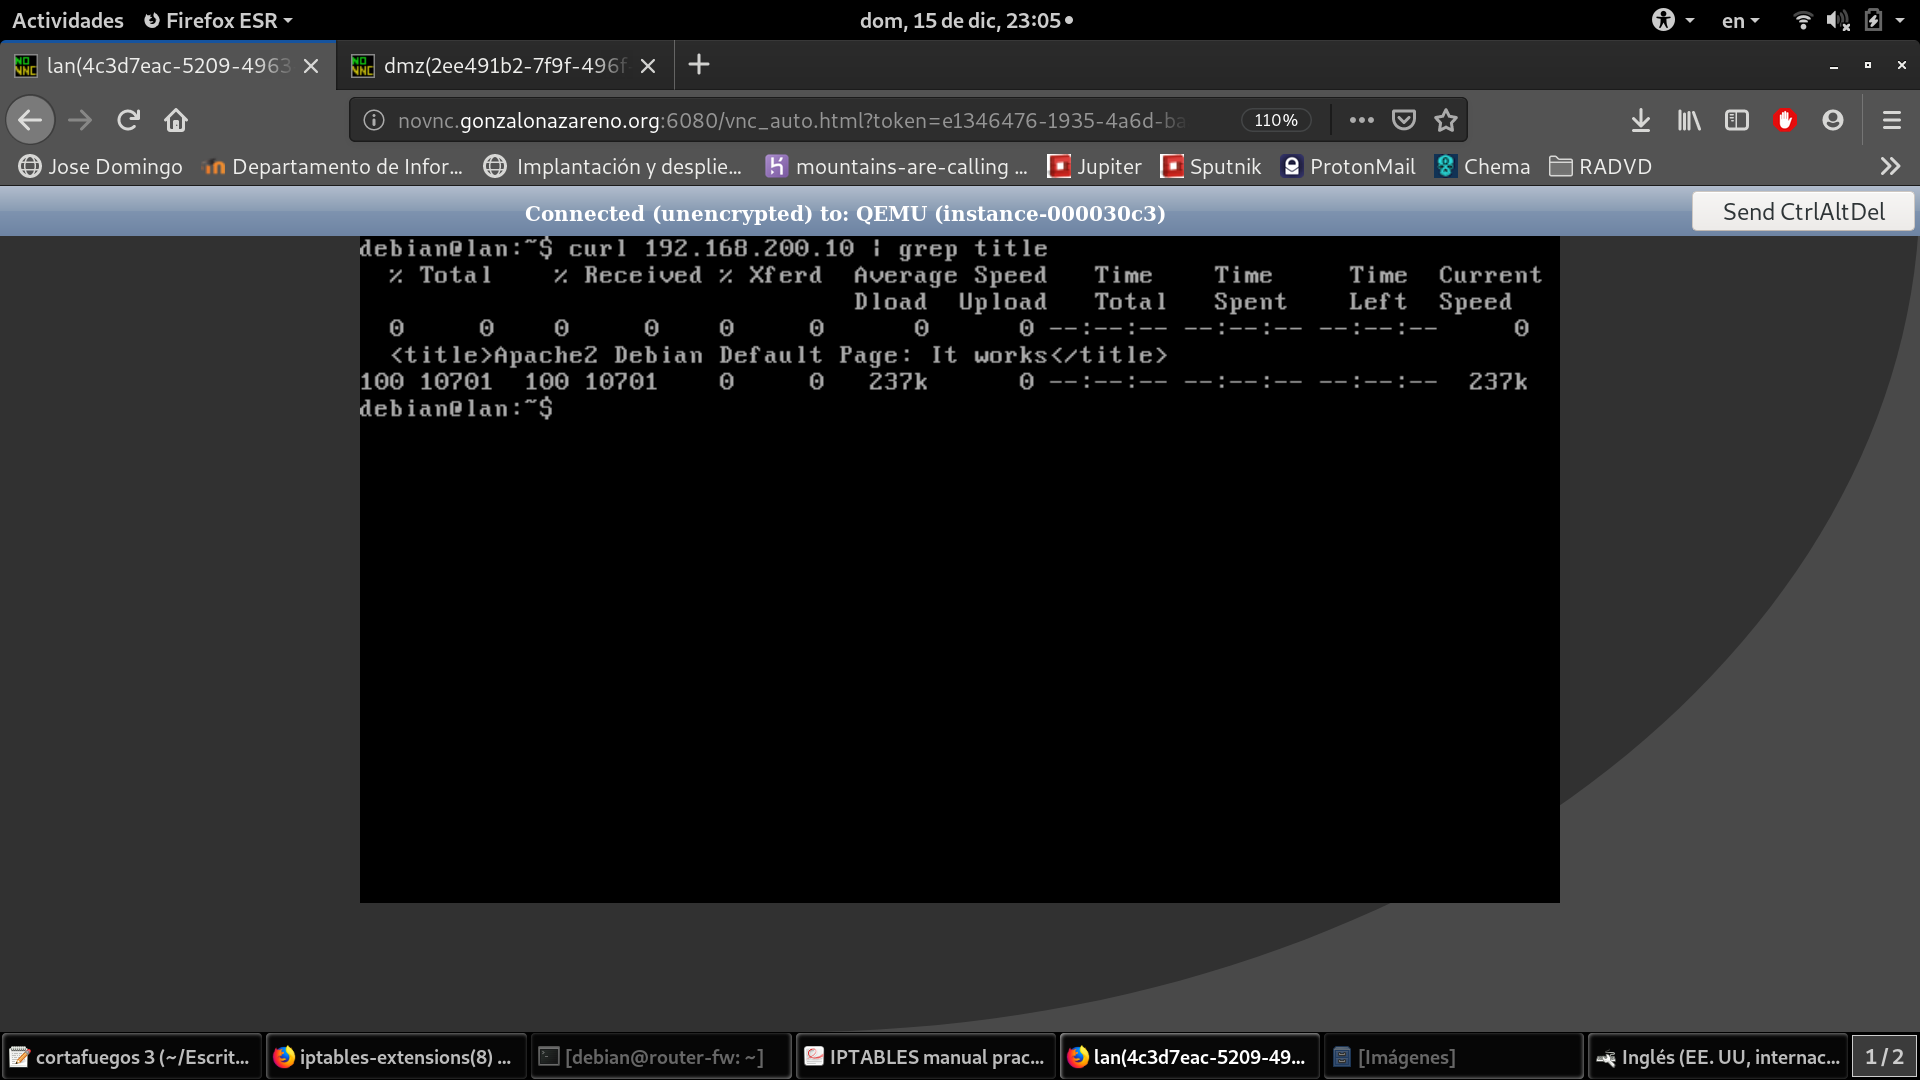Click the reload page icon
The height and width of the screenshot is (1080, 1920).
coord(128,120)
